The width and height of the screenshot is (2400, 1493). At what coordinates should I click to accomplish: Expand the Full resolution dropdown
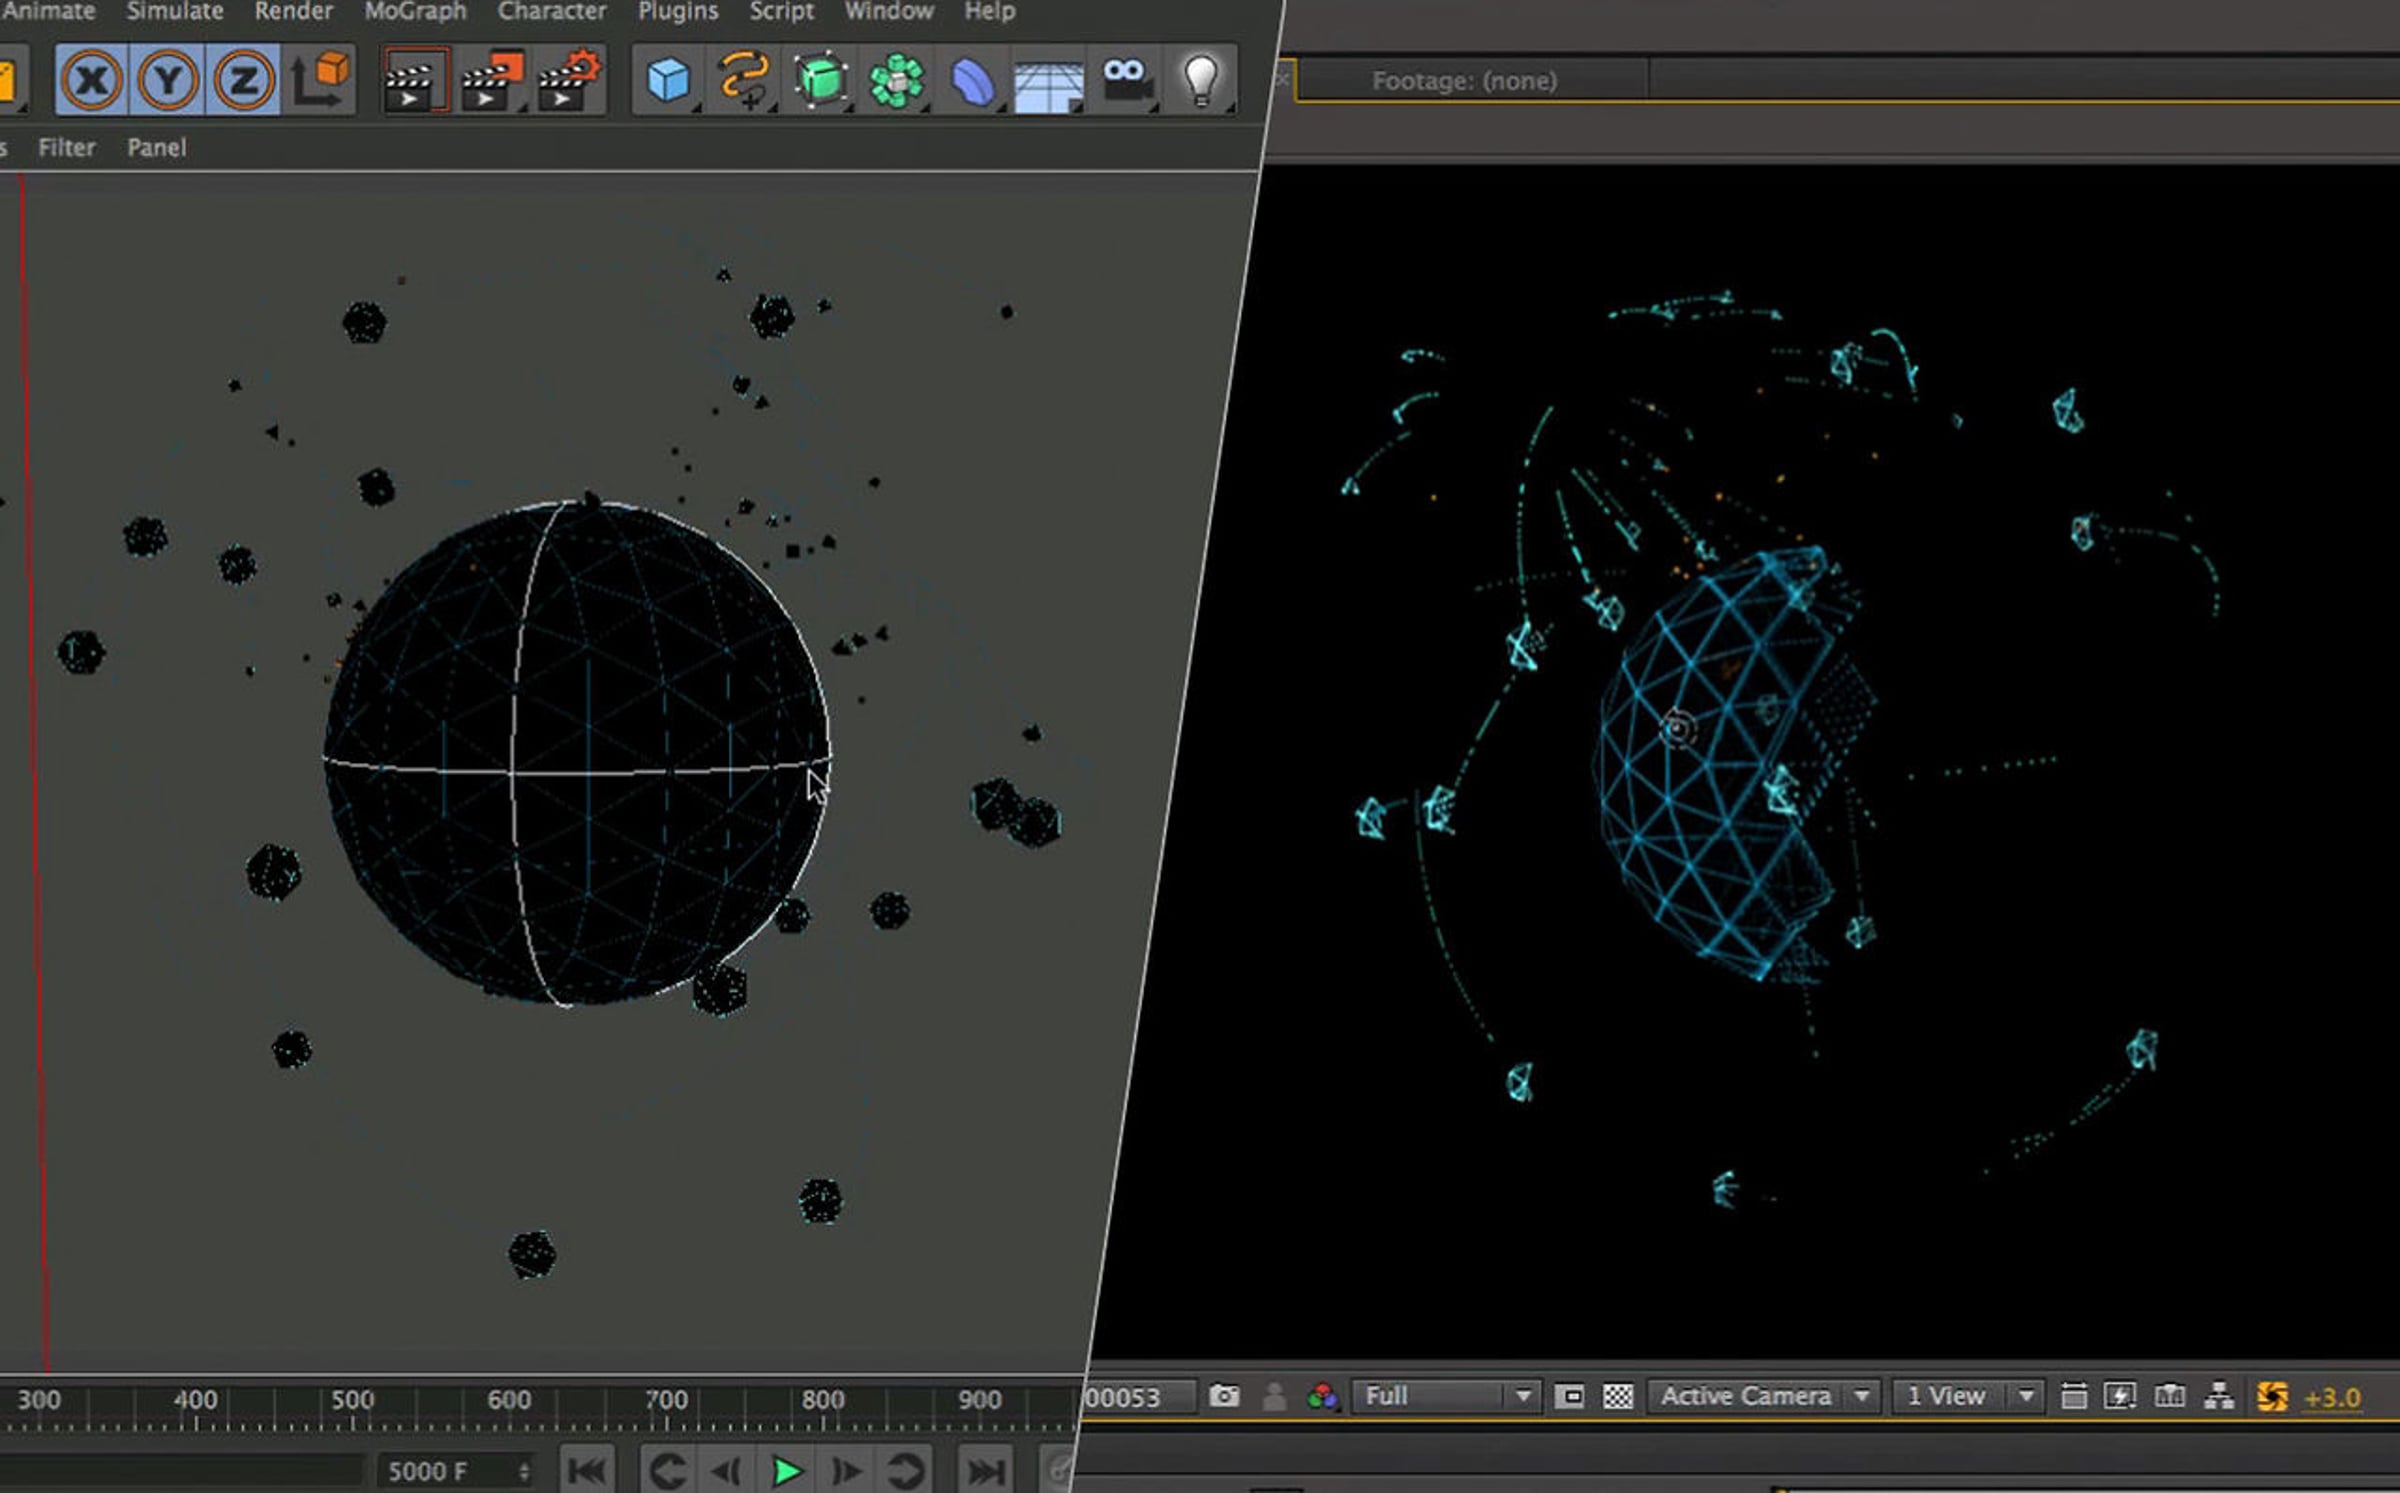[1446, 1396]
